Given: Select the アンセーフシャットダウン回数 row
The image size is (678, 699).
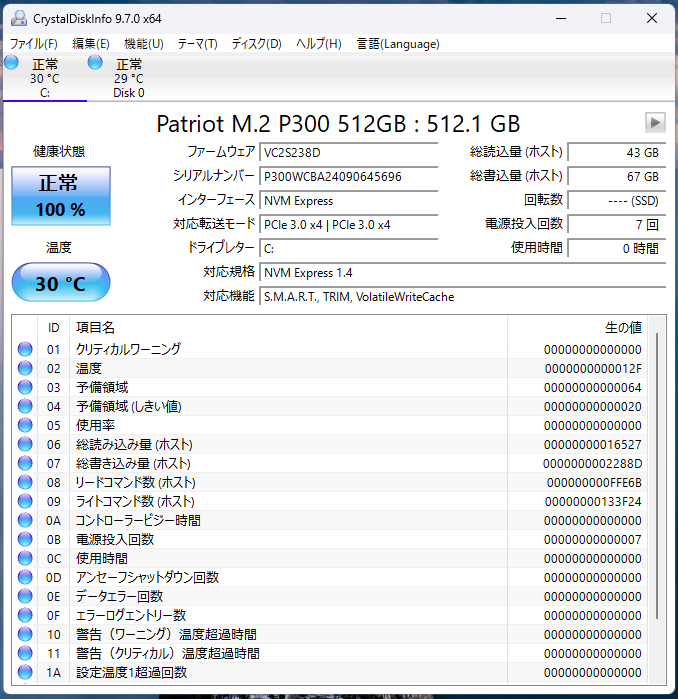Looking at the screenshot, I should pyautogui.click(x=330, y=577).
